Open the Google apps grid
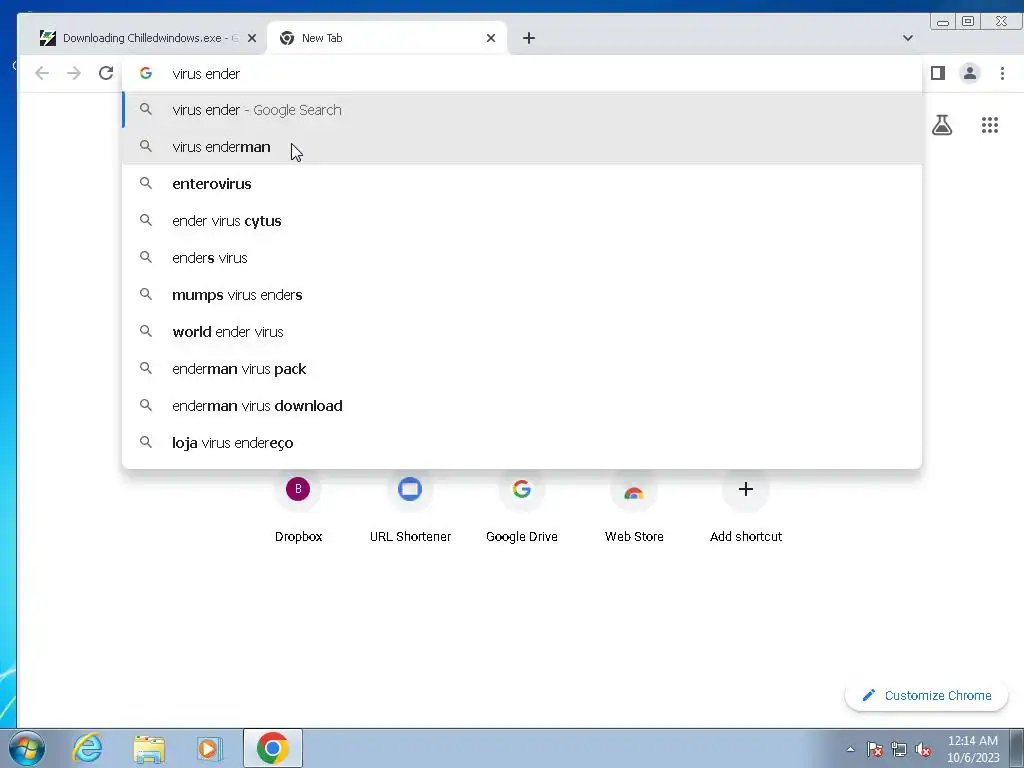 coord(989,125)
